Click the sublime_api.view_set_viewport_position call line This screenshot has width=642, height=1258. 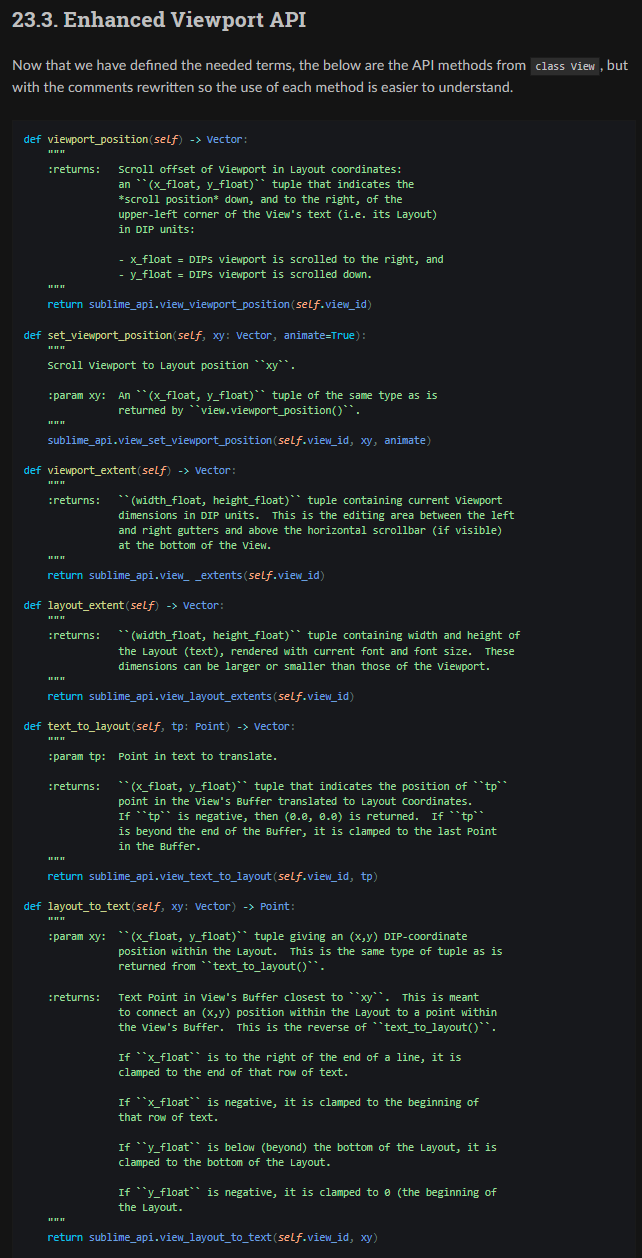click(239, 440)
